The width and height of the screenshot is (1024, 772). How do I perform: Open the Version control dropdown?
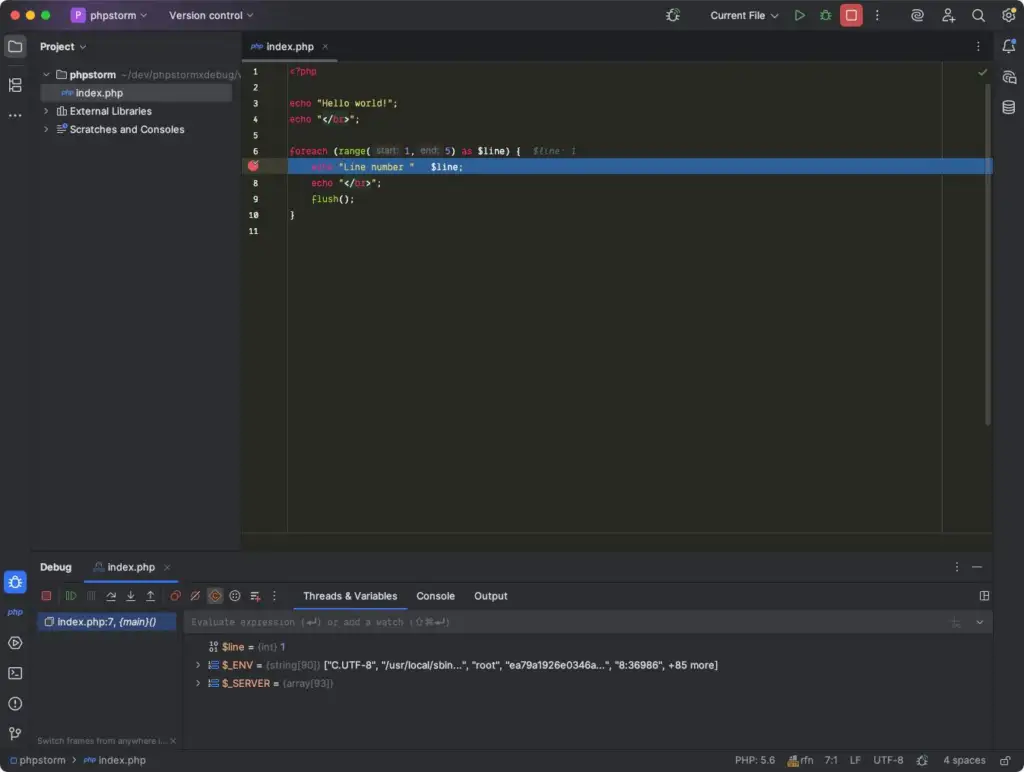[x=211, y=15]
